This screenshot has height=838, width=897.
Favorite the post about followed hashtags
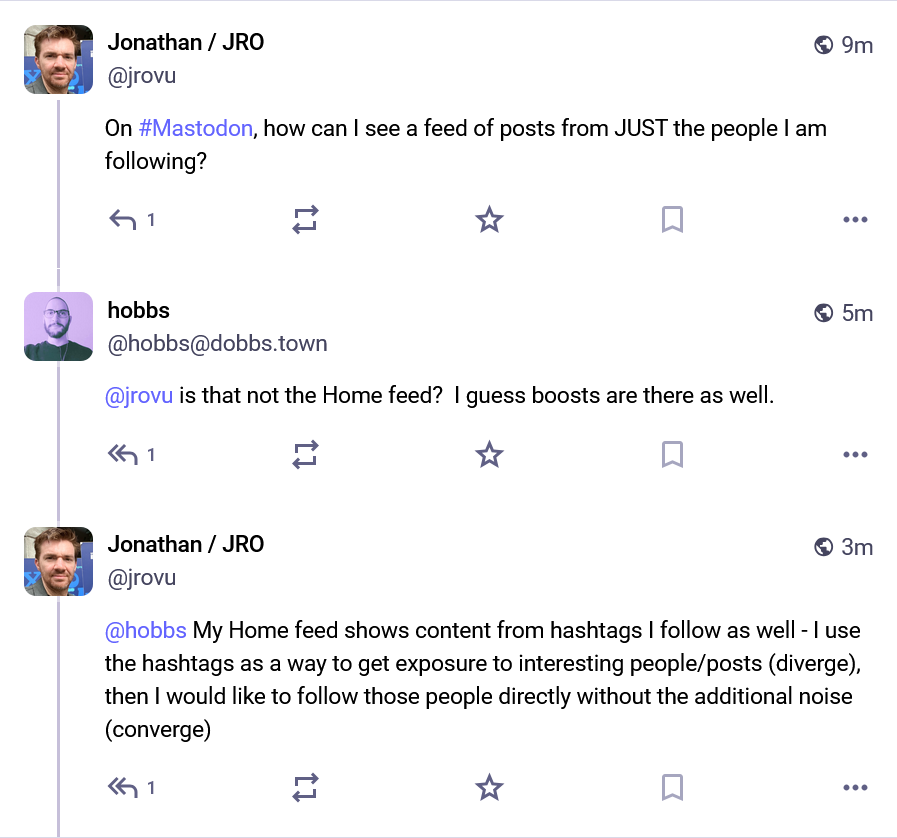(x=488, y=788)
